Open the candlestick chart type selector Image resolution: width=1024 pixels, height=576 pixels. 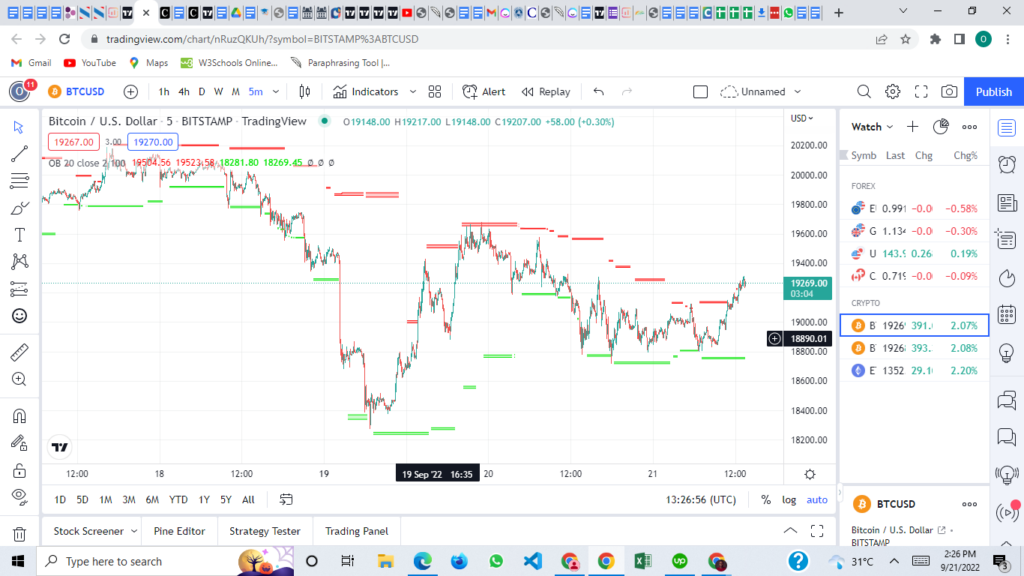pos(304,92)
